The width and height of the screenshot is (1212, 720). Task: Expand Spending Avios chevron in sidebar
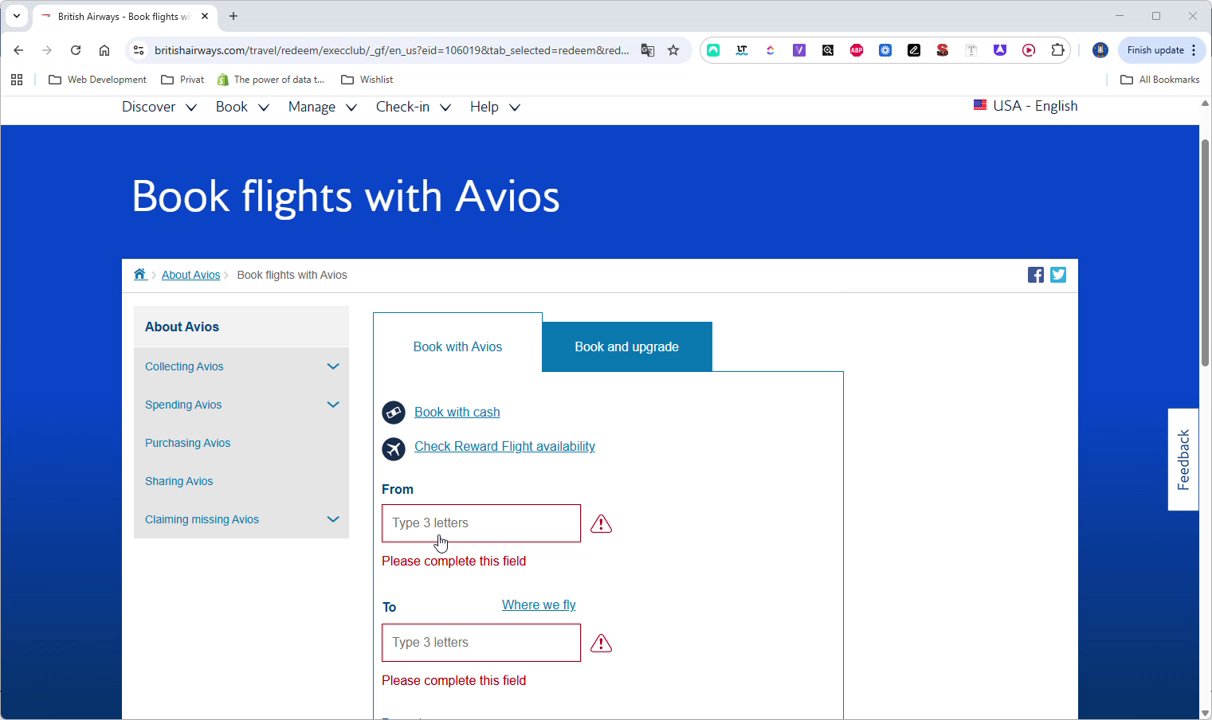point(333,405)
